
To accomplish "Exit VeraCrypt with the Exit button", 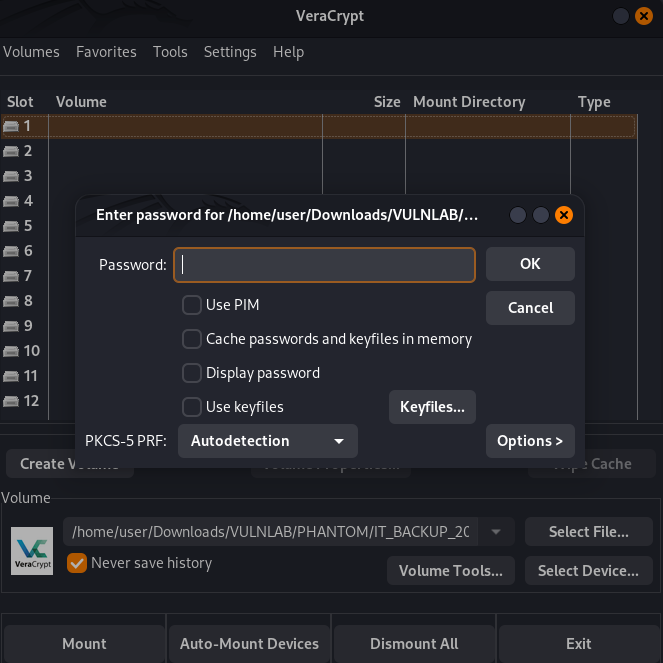I will coord(579,644).
